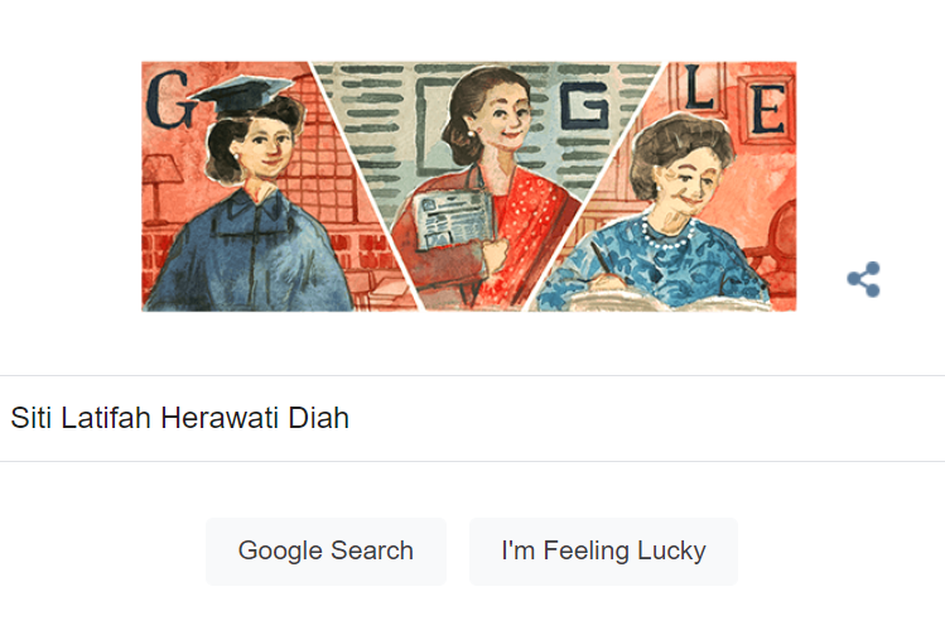The image size is (945, 630).
Task: Click the I'm Feeling Lucky button
Action: coord(603,551)
